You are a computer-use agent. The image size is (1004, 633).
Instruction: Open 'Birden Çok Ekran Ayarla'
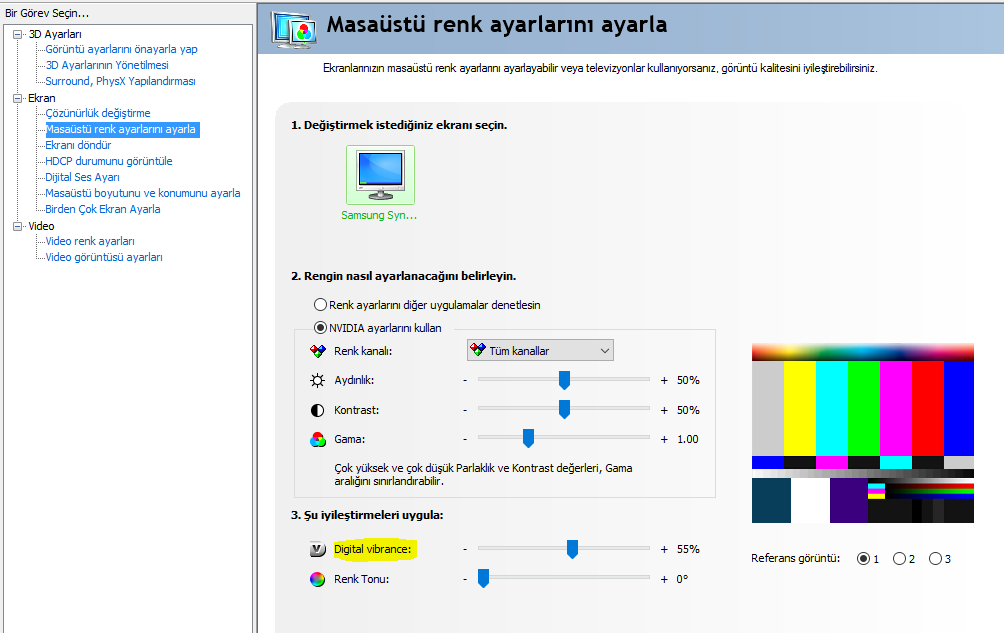[103, 209]
